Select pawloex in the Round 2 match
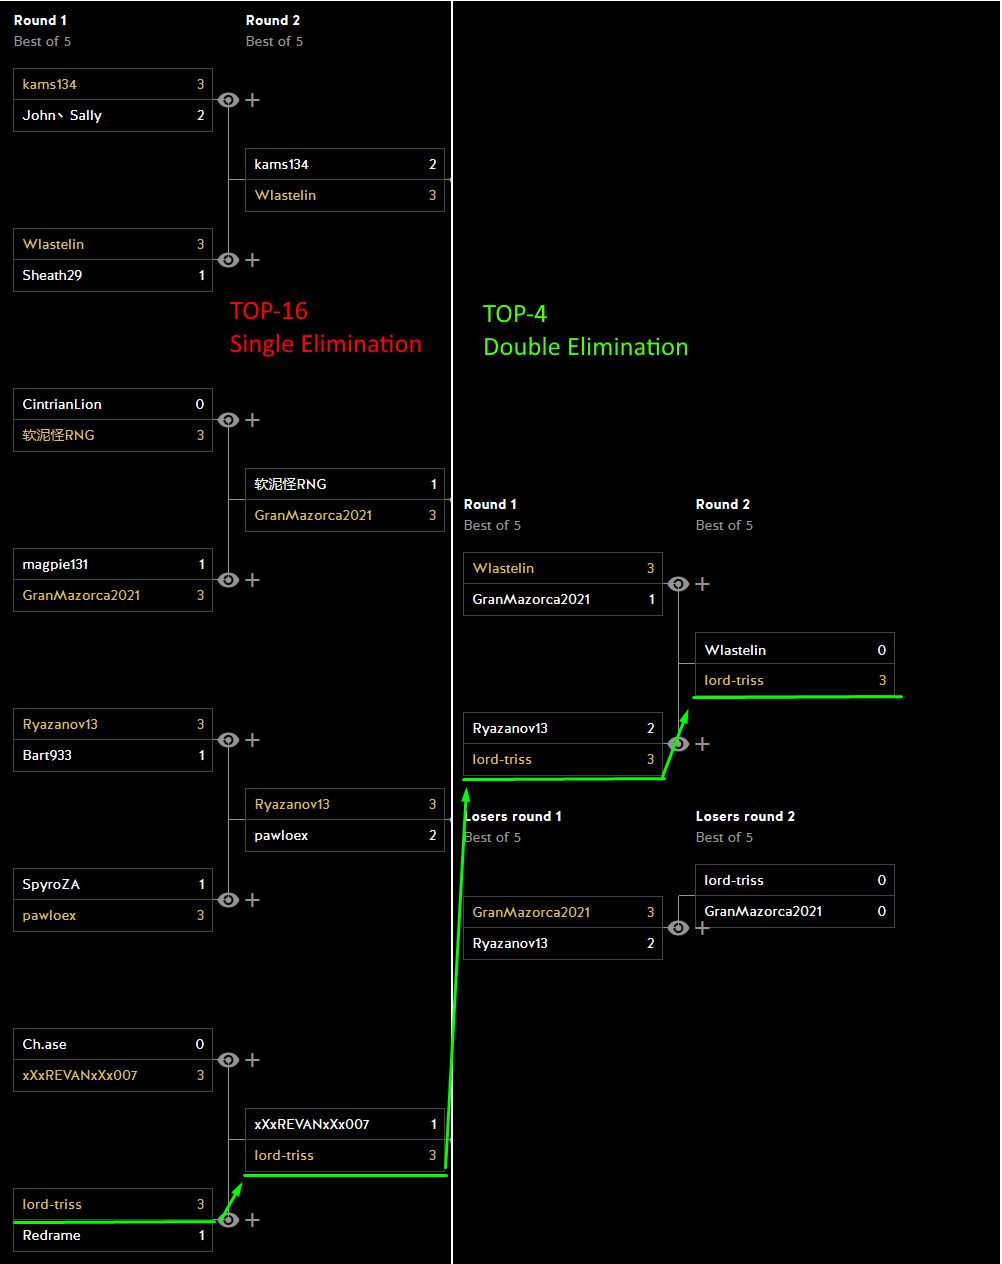 [x=281, y=835]
